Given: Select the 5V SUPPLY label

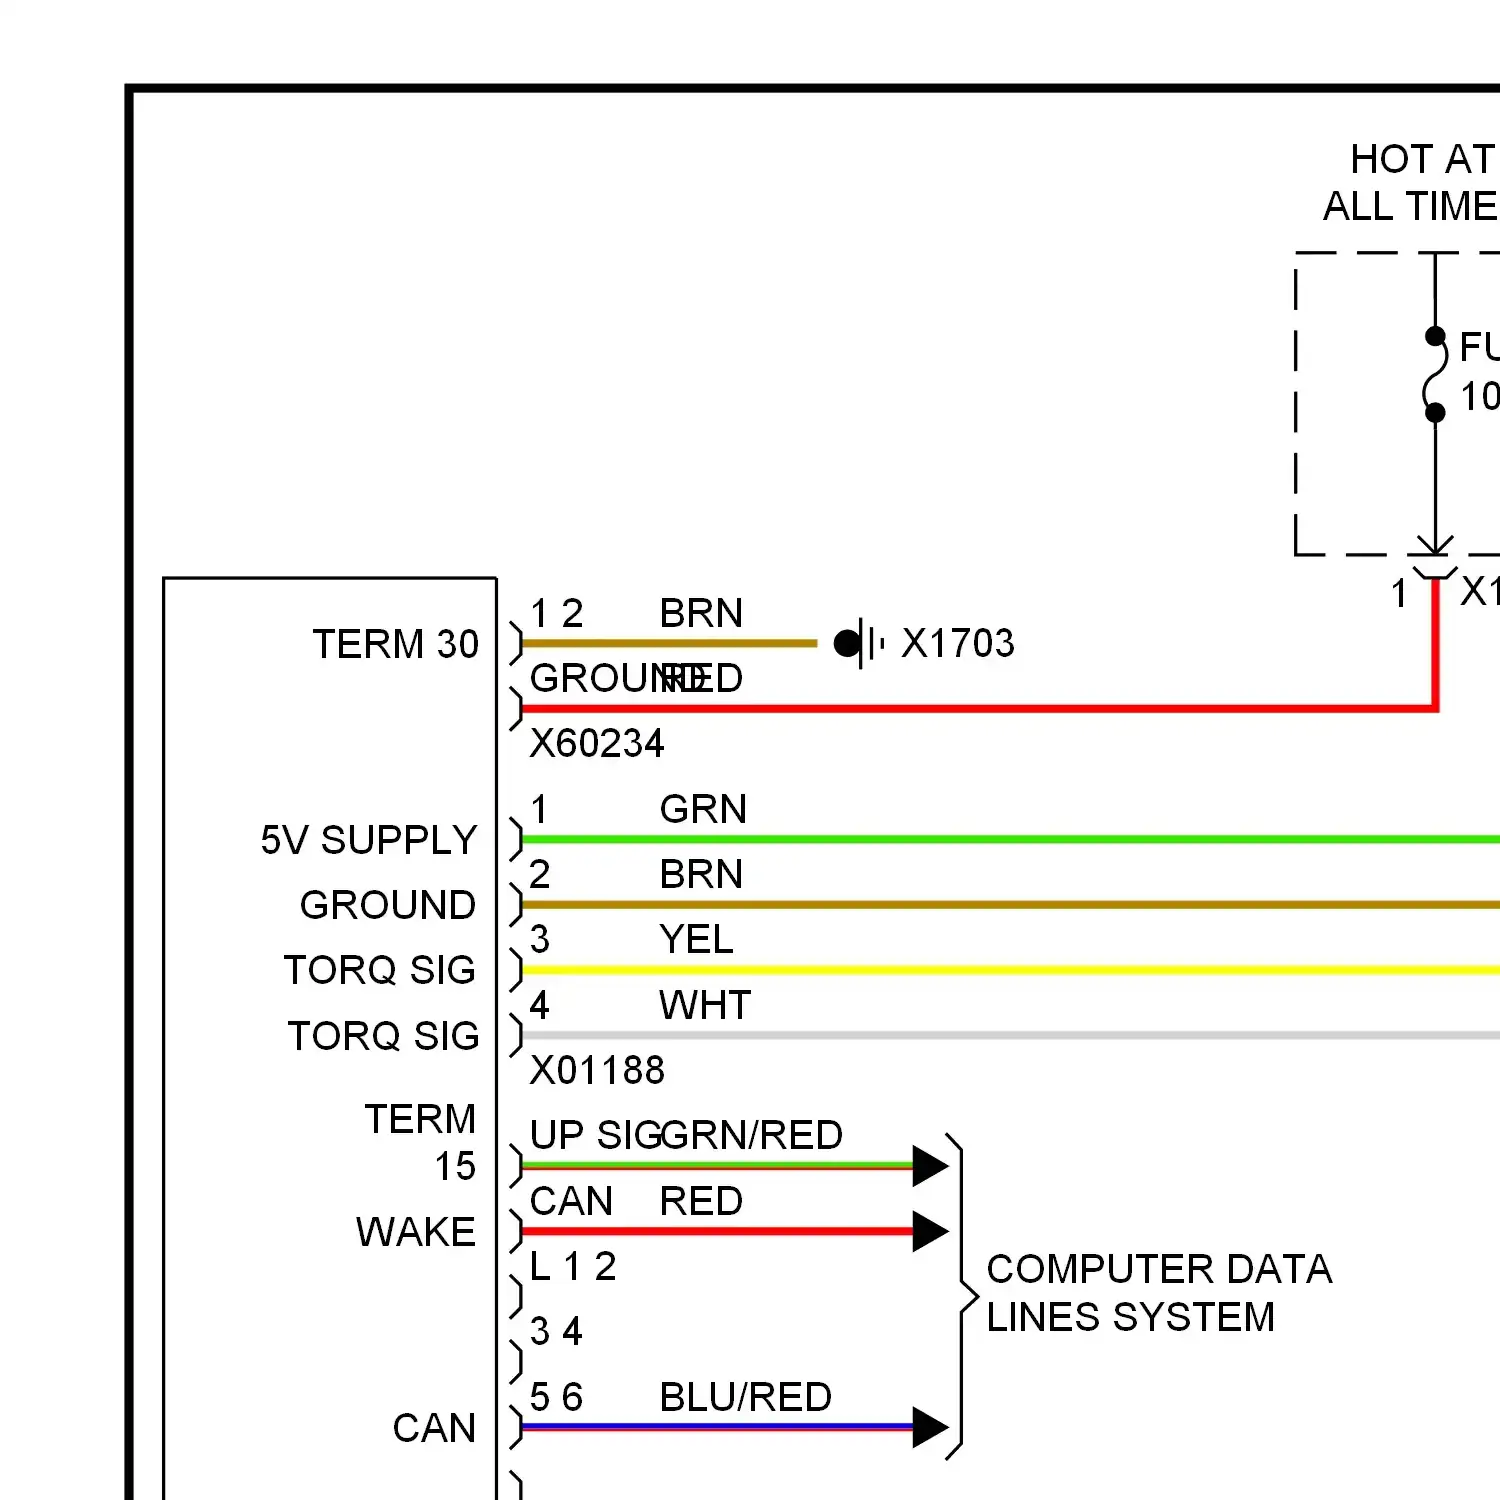Looking at the screenshot, I should pyautogui.click(x=369, y=840).
